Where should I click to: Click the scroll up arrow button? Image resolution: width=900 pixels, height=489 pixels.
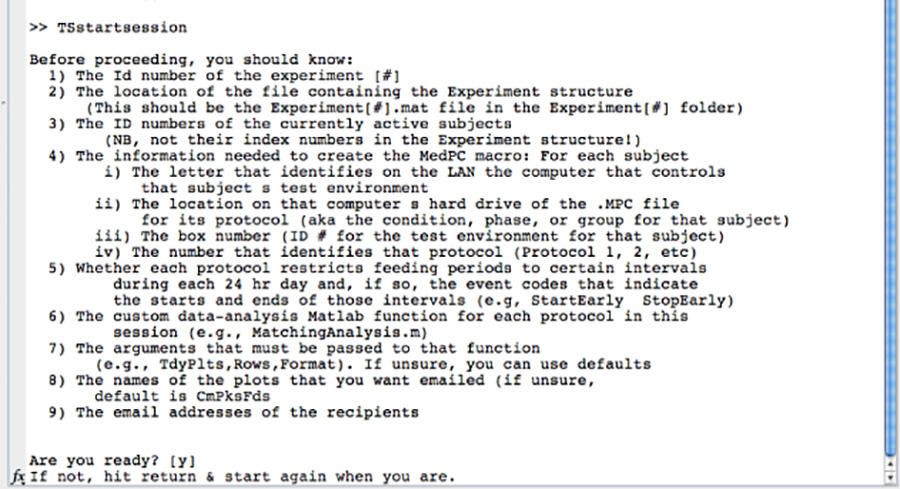pyautogui.click(x=890, y=464)
